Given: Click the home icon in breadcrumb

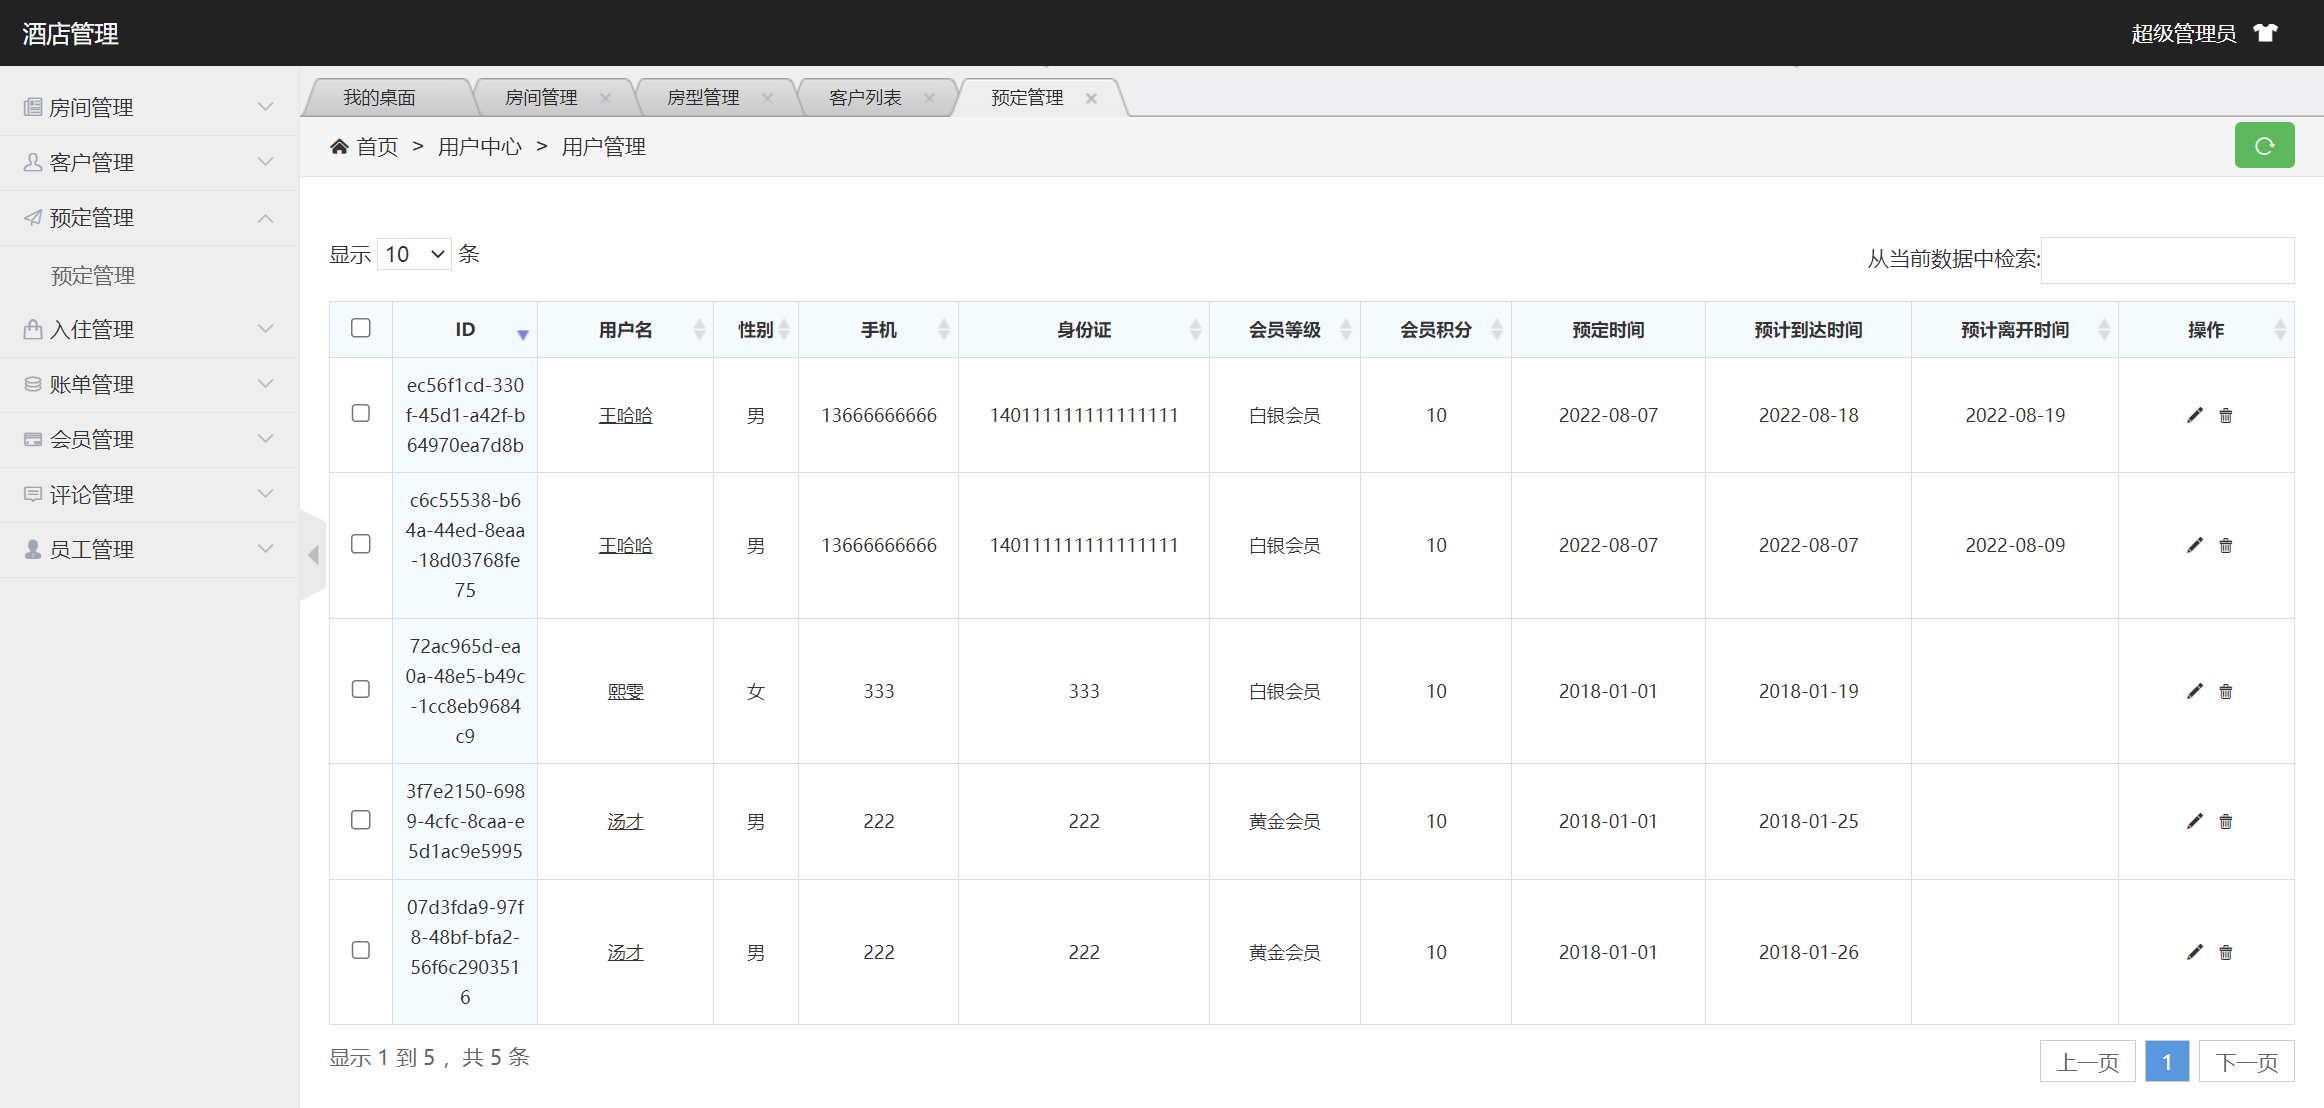Looking at the screenshot, I should (339, 147).
